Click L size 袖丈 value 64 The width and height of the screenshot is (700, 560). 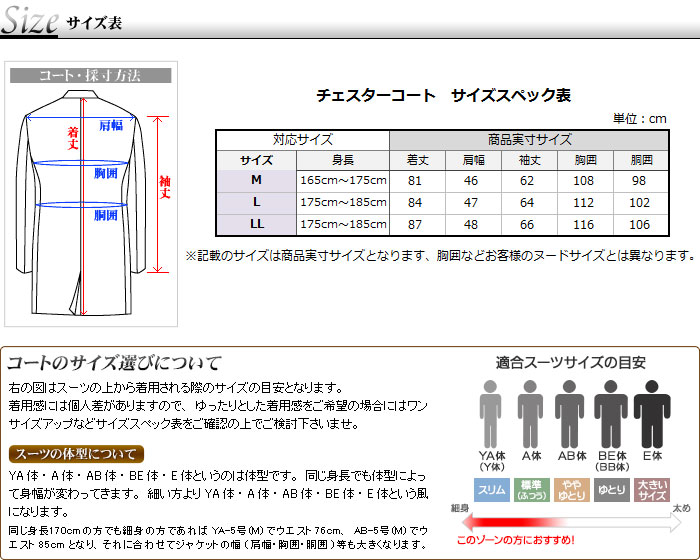point(527,203)
